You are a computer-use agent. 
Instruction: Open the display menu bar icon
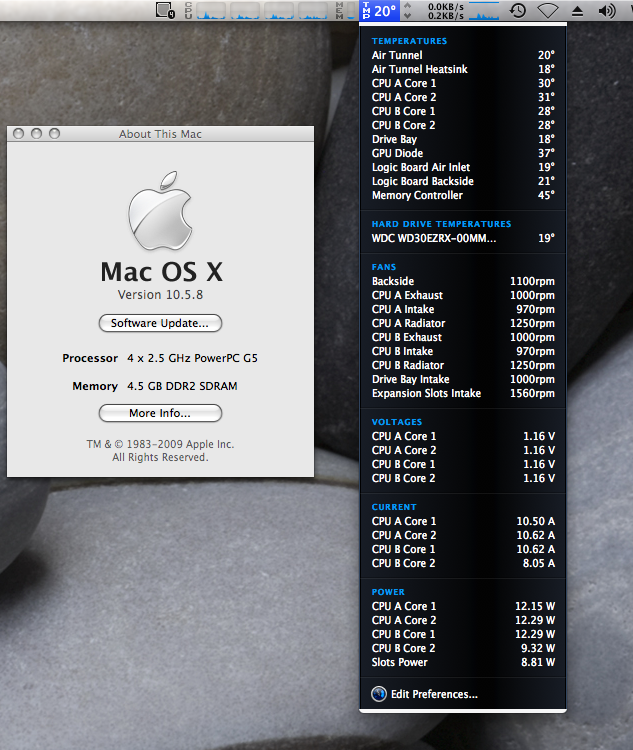coord(166,10)
